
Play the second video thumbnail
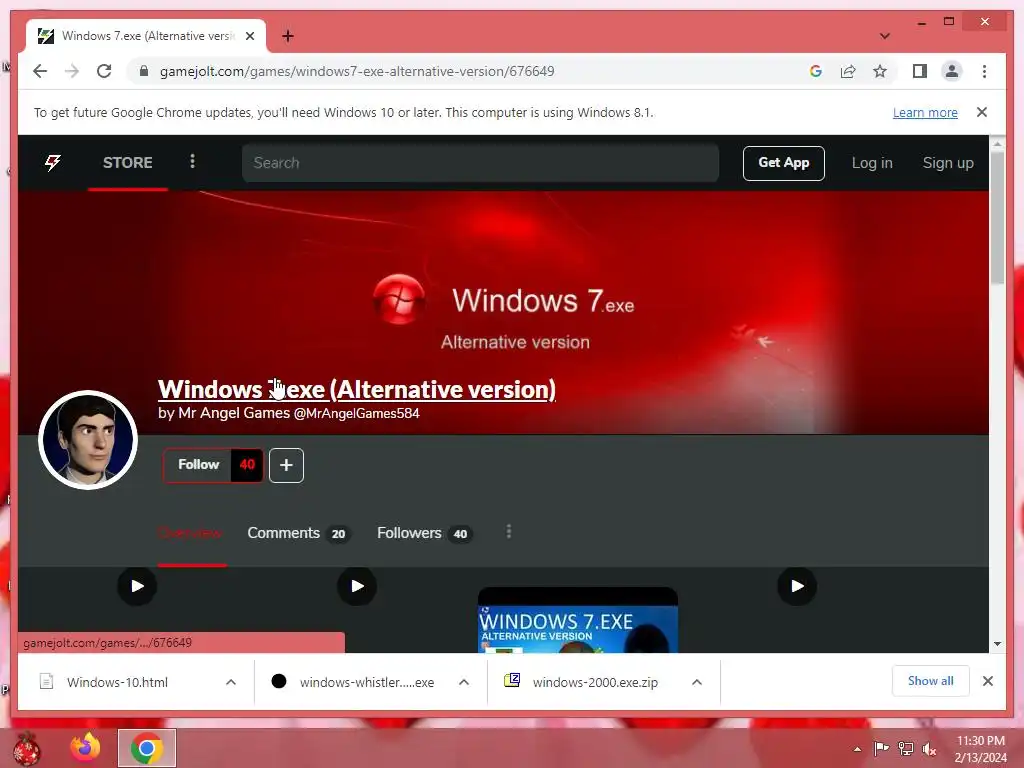pos(357,586)
